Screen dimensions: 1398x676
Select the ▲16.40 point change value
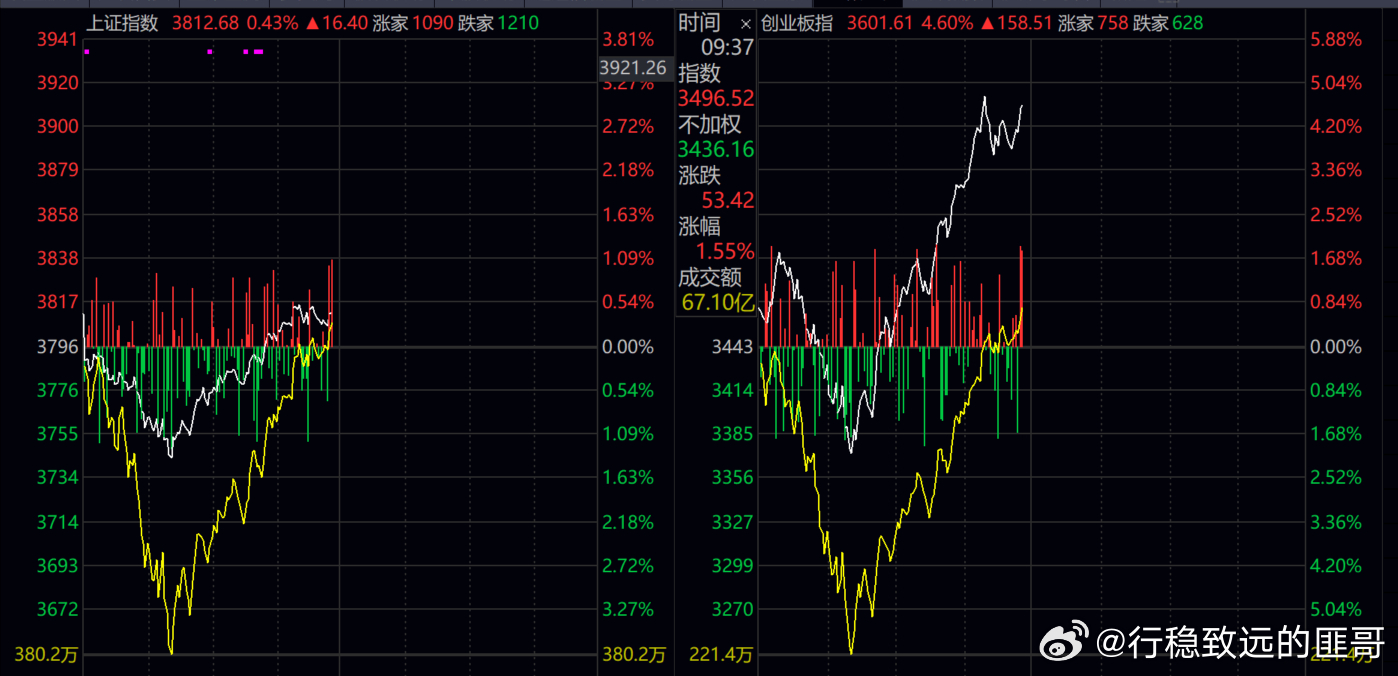335,23
